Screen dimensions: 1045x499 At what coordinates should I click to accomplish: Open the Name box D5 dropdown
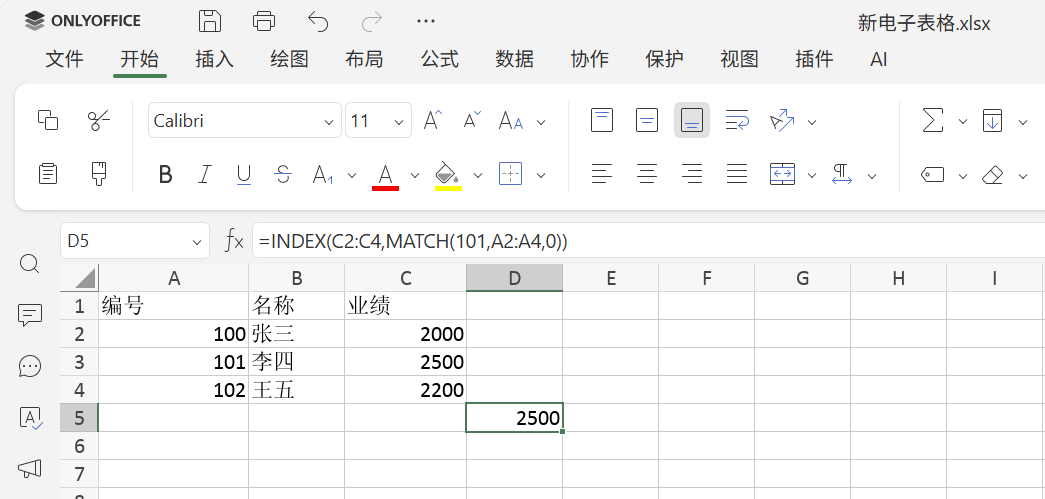click(197, 242)
